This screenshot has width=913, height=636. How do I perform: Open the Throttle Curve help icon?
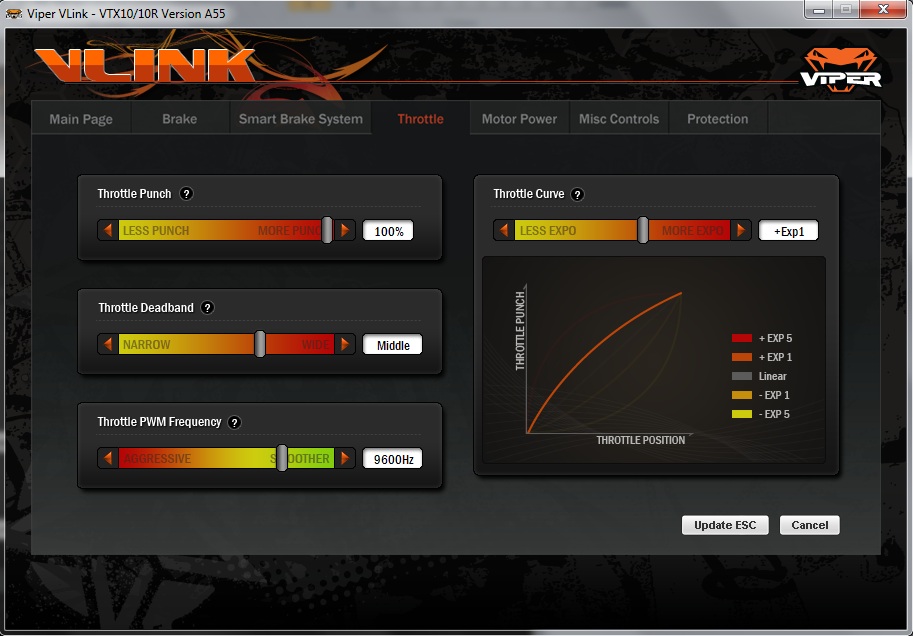tap(577, 195)
